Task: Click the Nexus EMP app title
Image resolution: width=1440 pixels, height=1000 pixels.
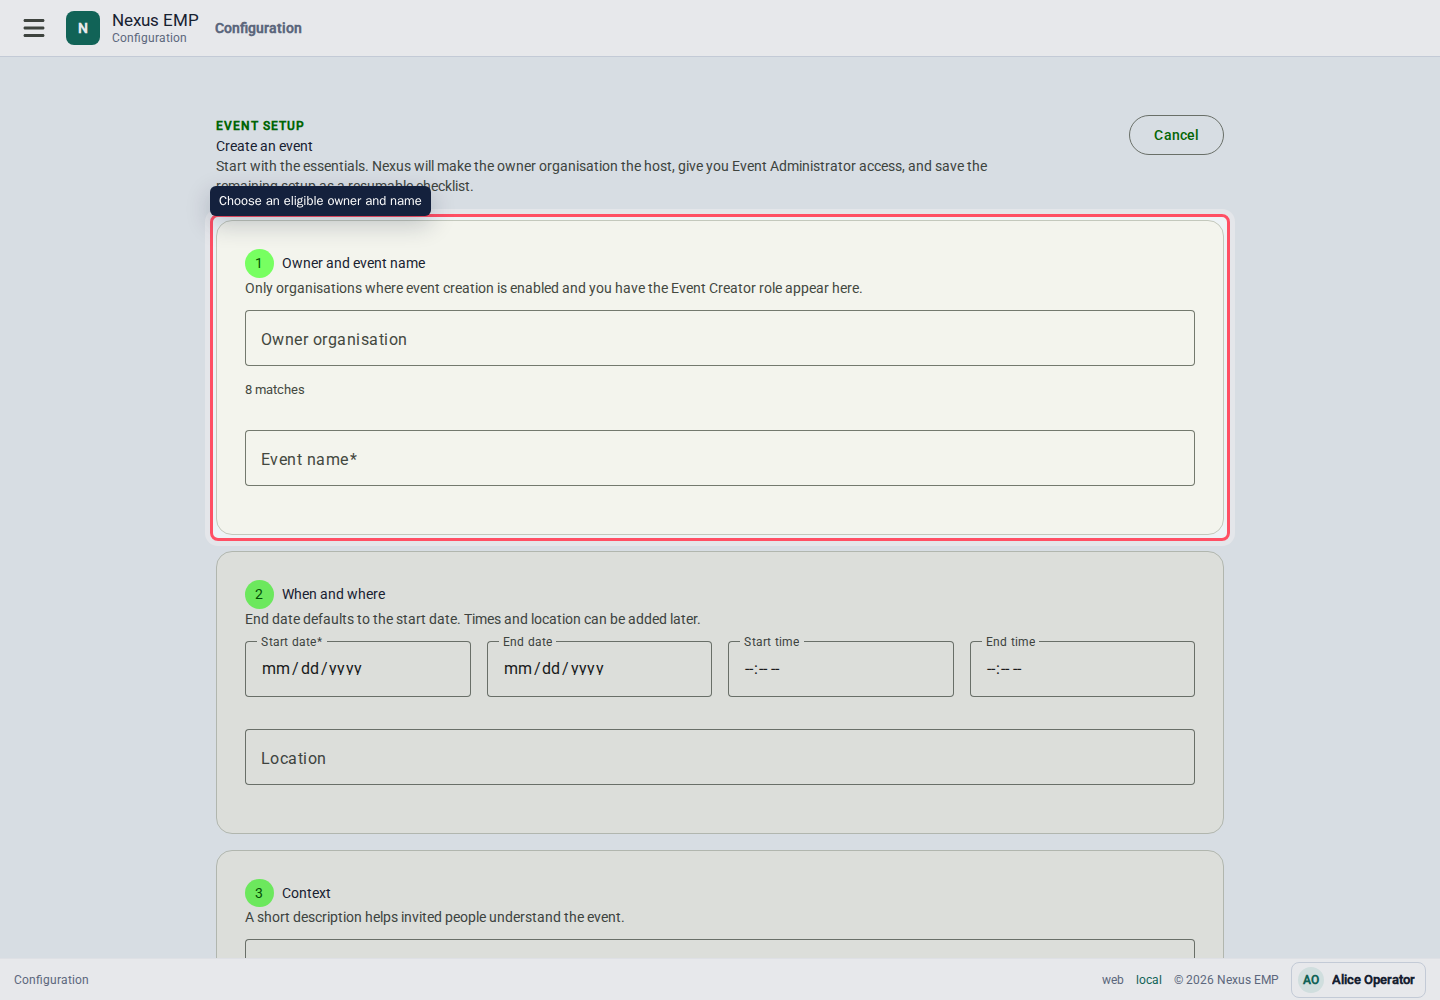Action: click(155, 20)
